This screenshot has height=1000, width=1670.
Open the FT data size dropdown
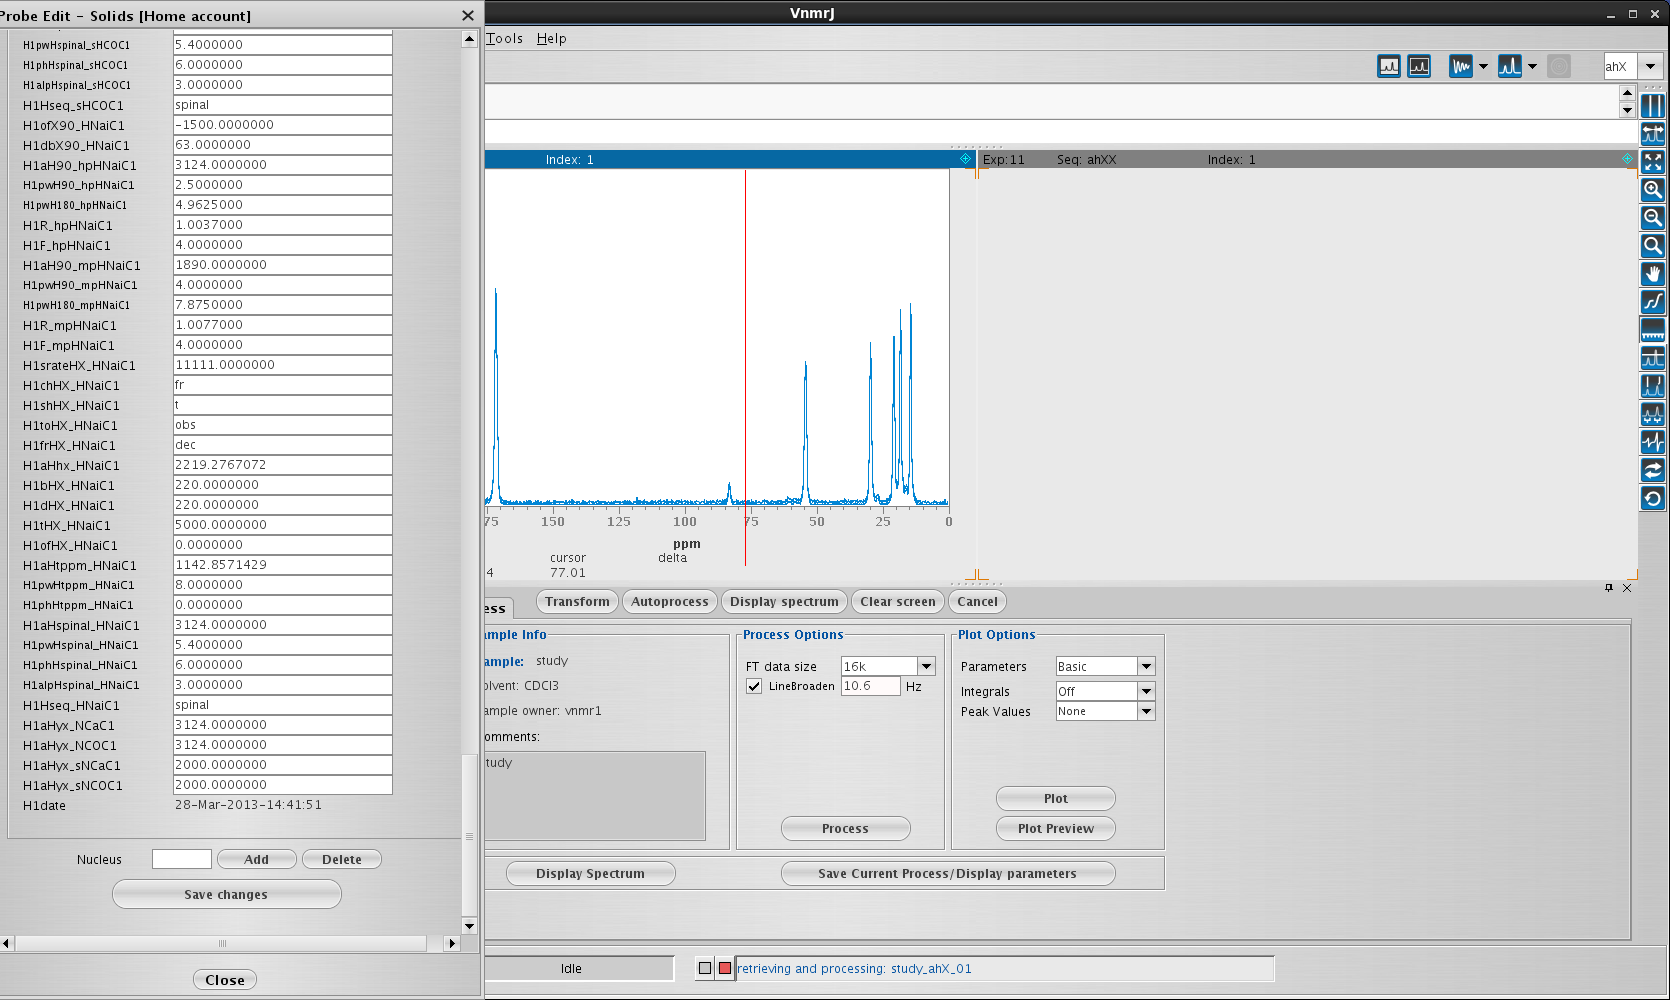pyautogui.click(x=926, y=666)
